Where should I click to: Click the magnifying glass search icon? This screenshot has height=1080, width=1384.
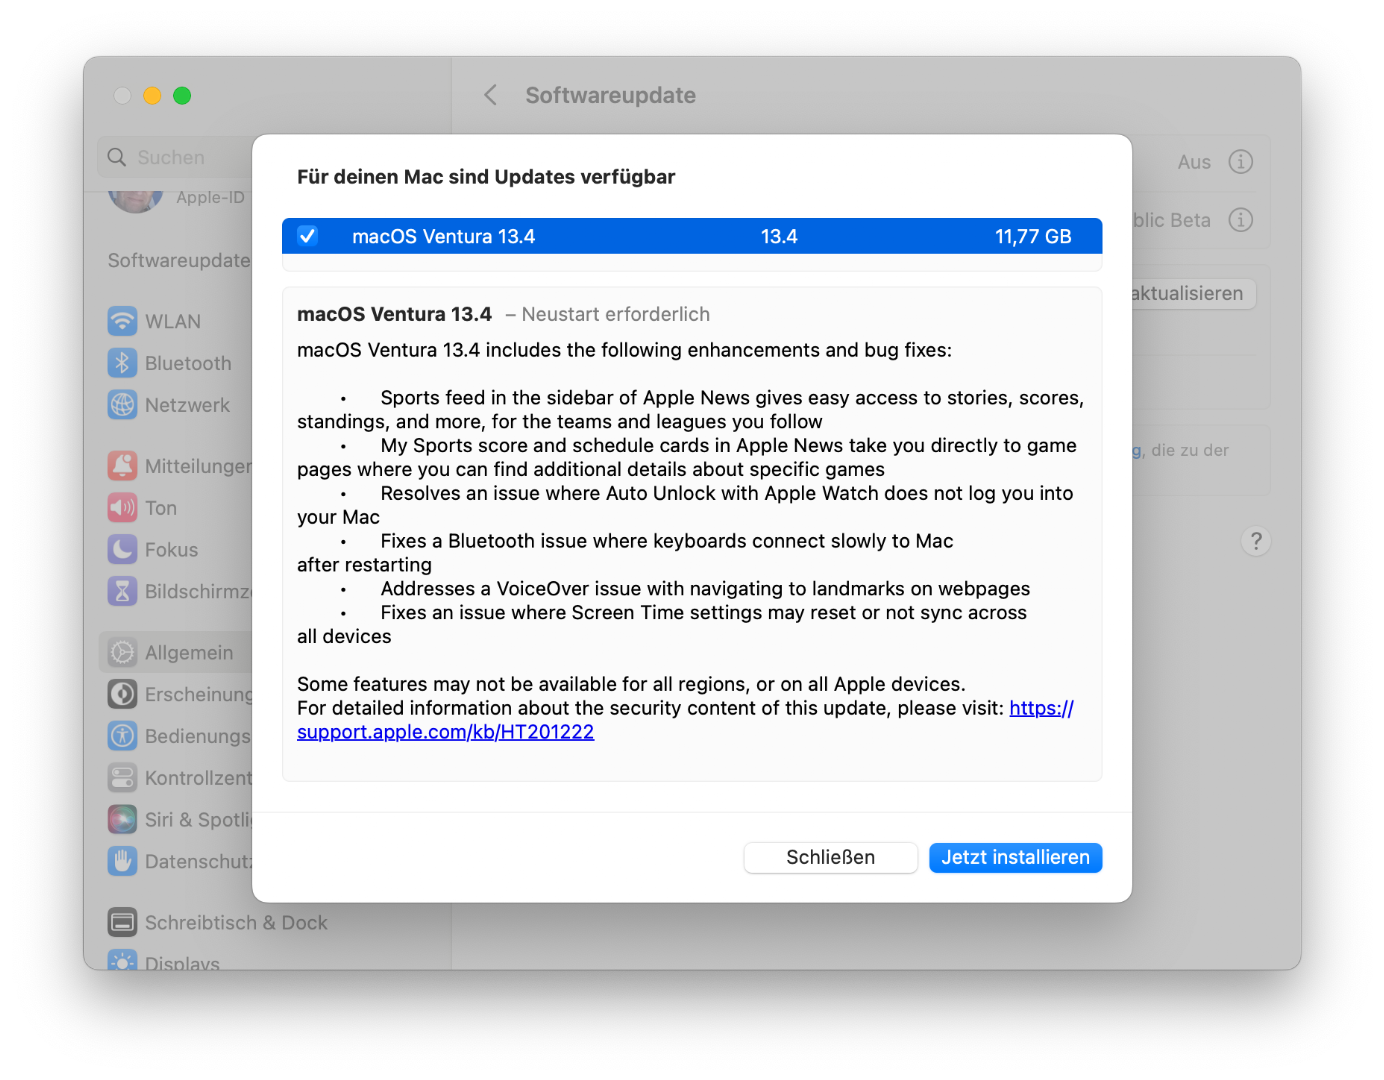117,157
